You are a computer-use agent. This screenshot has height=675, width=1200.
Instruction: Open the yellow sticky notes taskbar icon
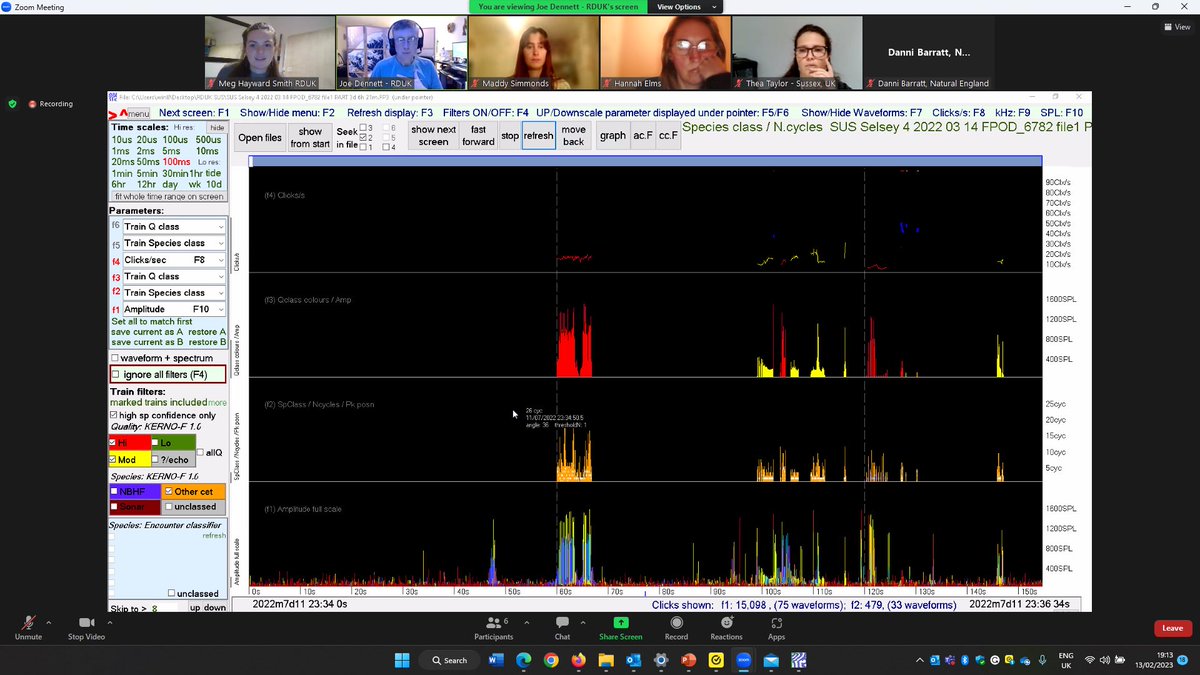tap(716, 660)
